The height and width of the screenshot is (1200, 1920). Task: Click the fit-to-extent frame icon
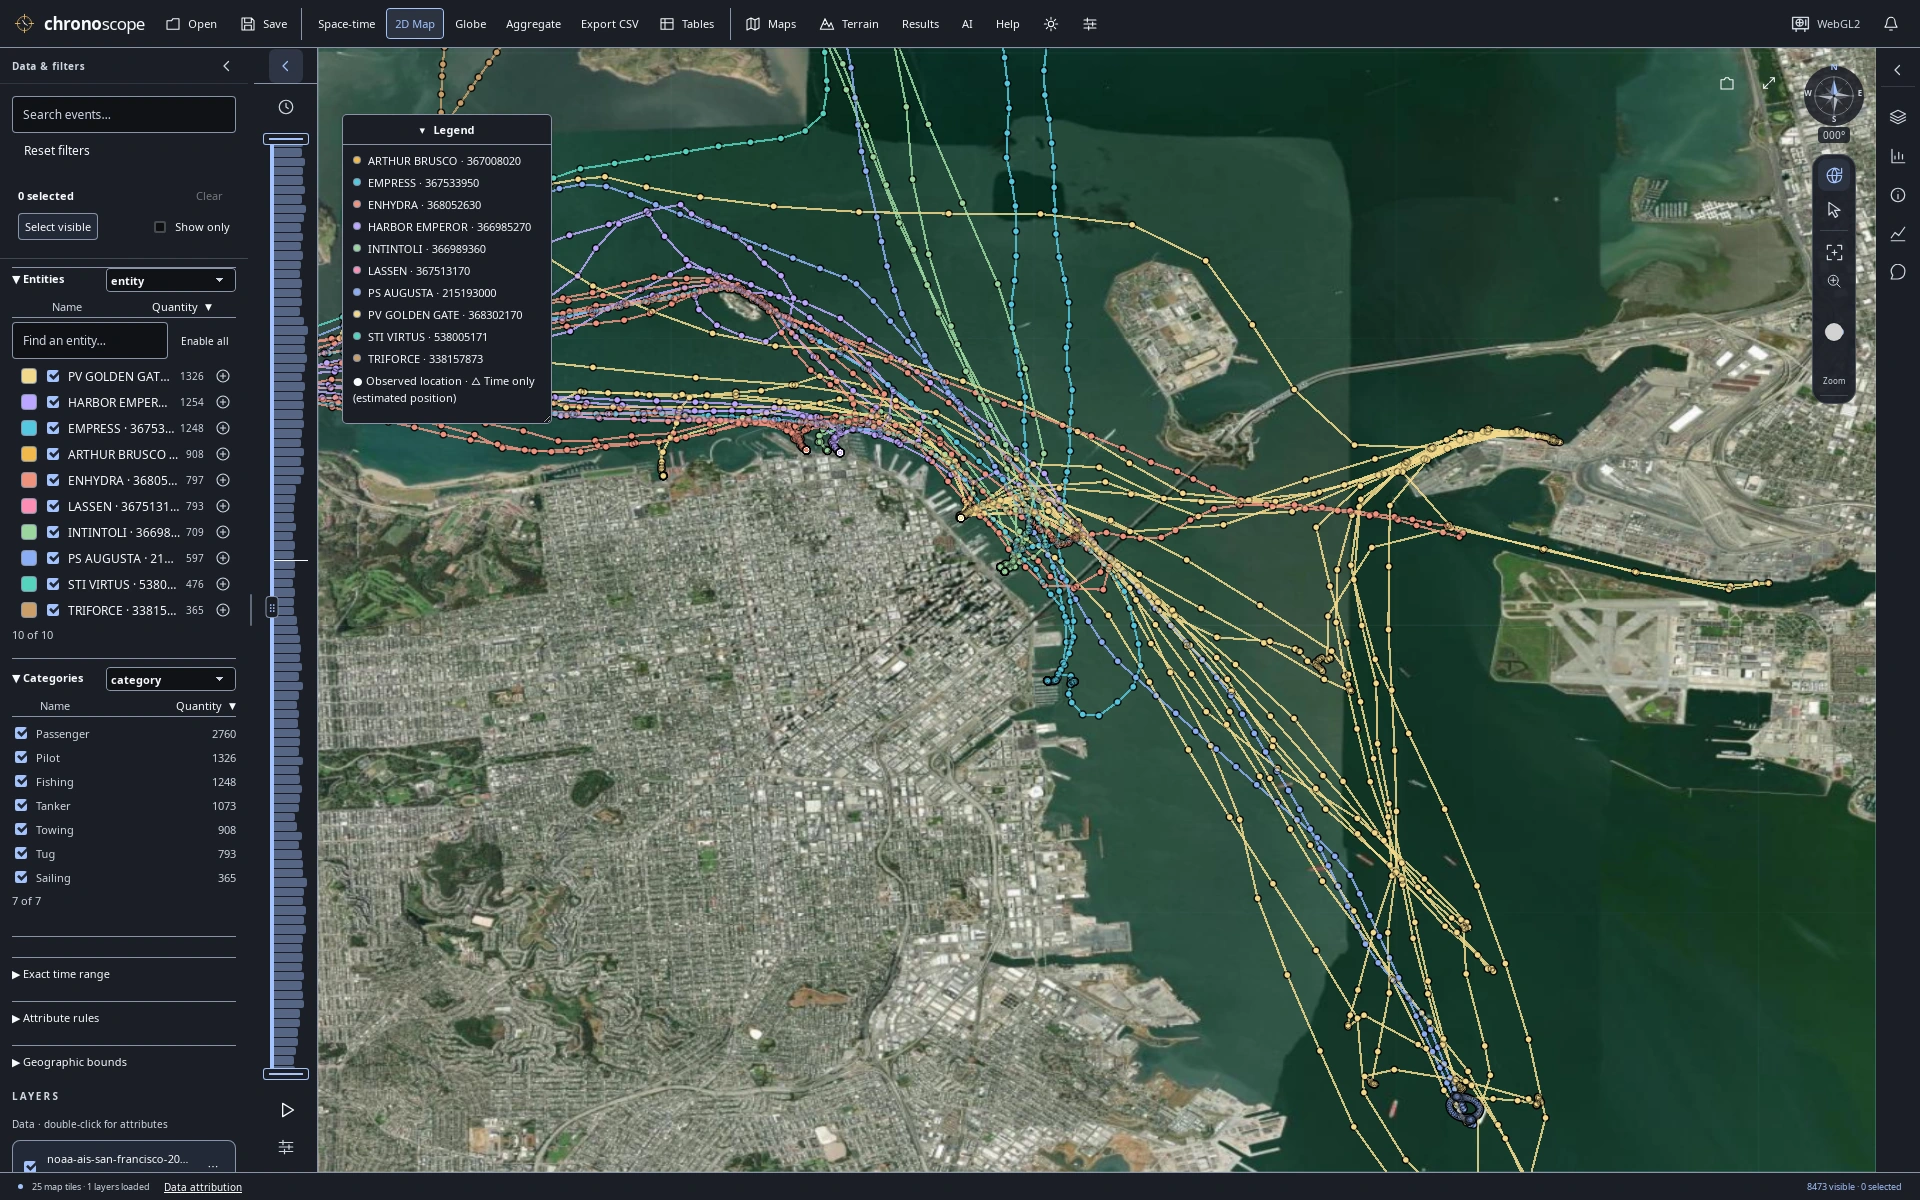1834,252
